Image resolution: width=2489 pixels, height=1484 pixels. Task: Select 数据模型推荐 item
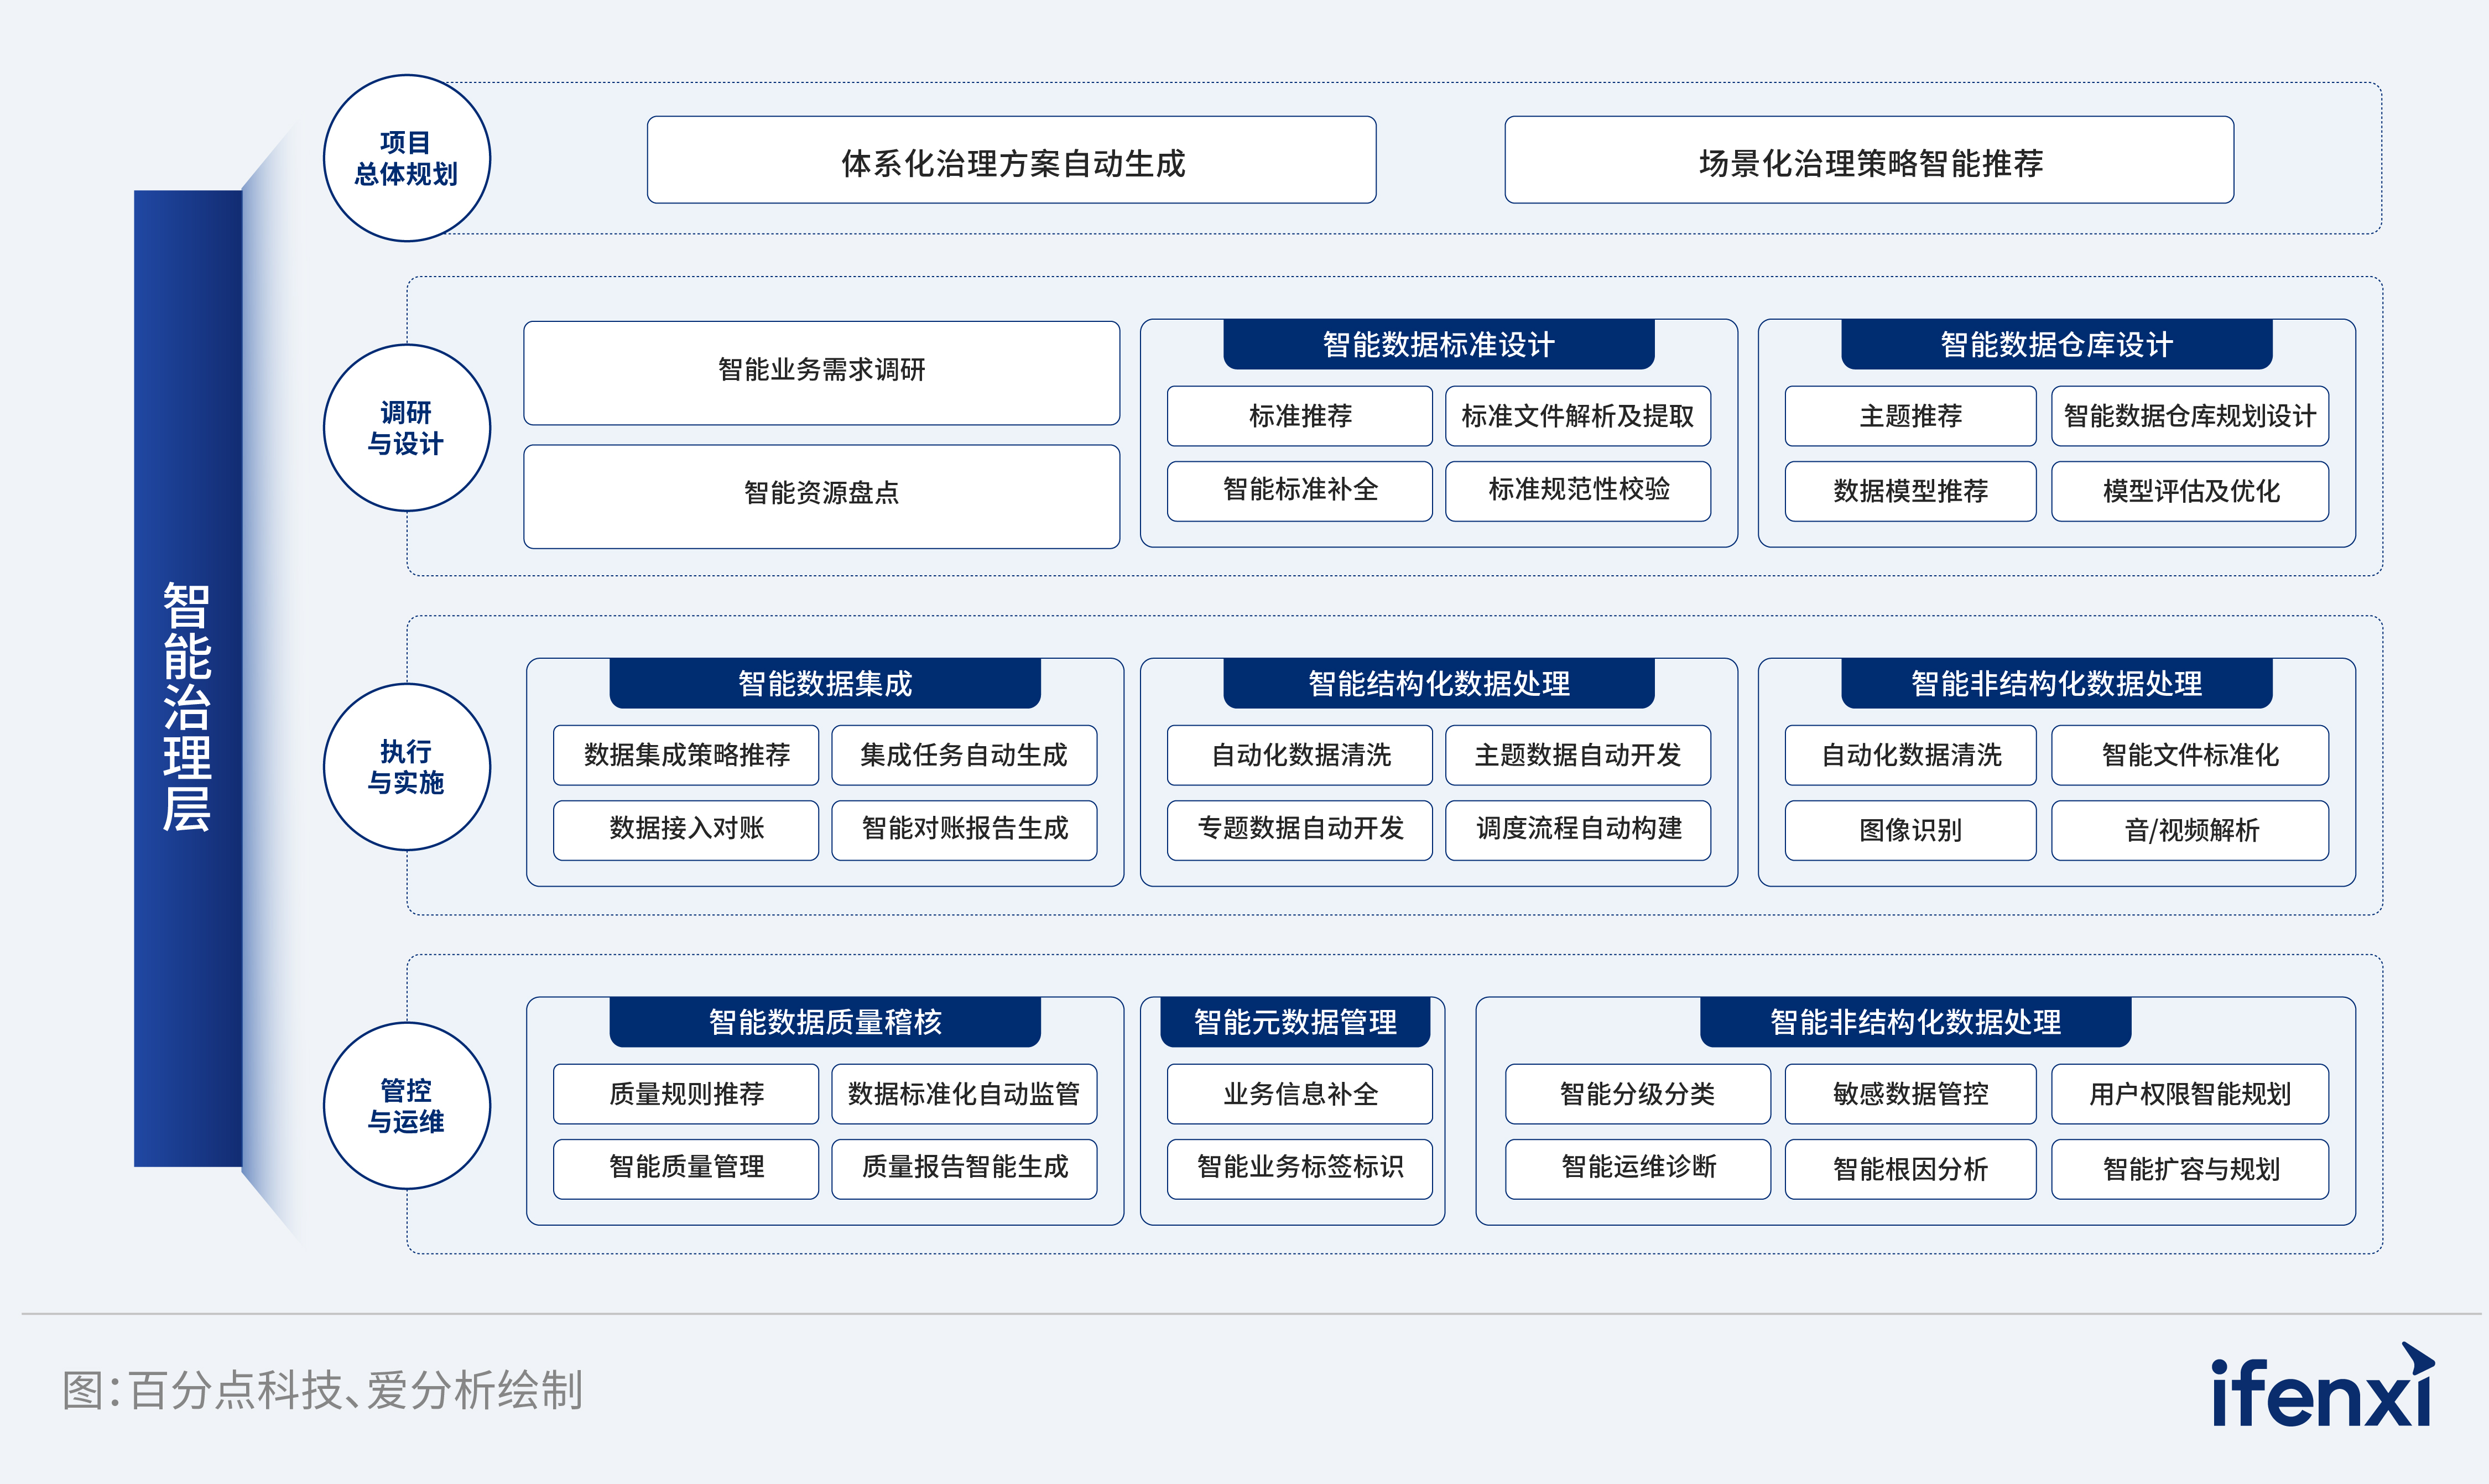[1909, 491]
